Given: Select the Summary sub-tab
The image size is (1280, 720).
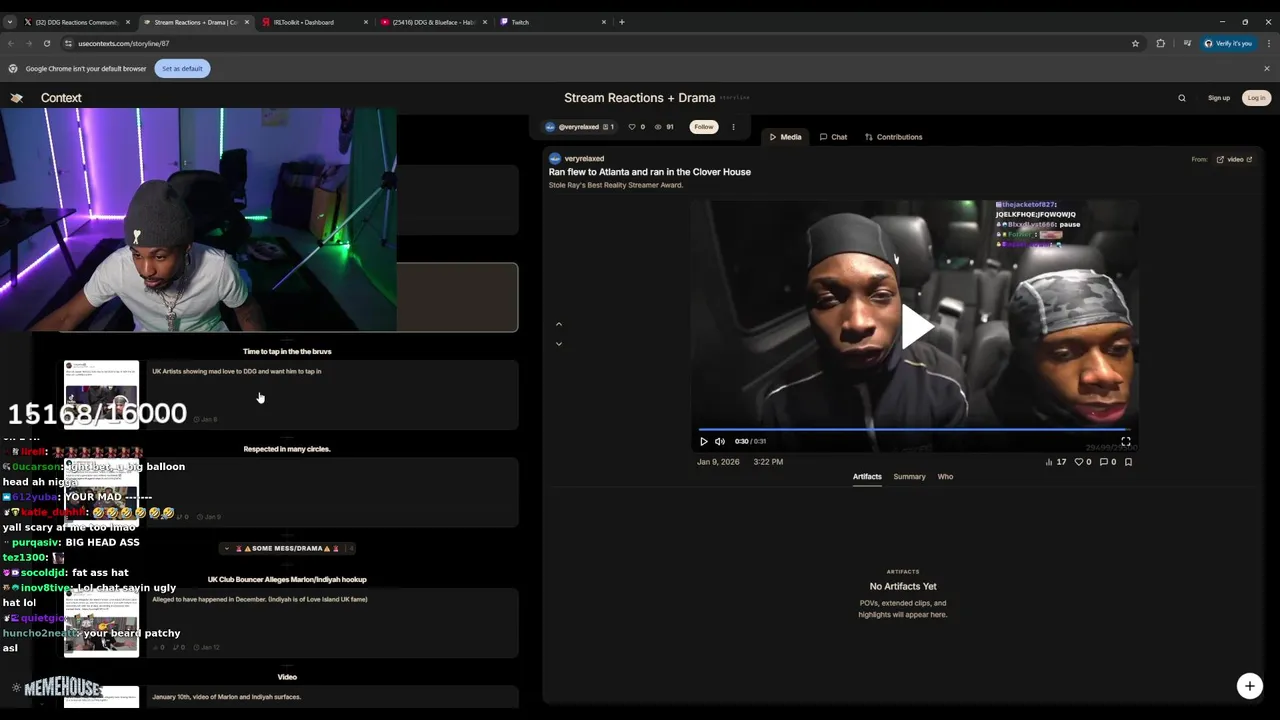Looking at the screenshot, I should 909,477.
